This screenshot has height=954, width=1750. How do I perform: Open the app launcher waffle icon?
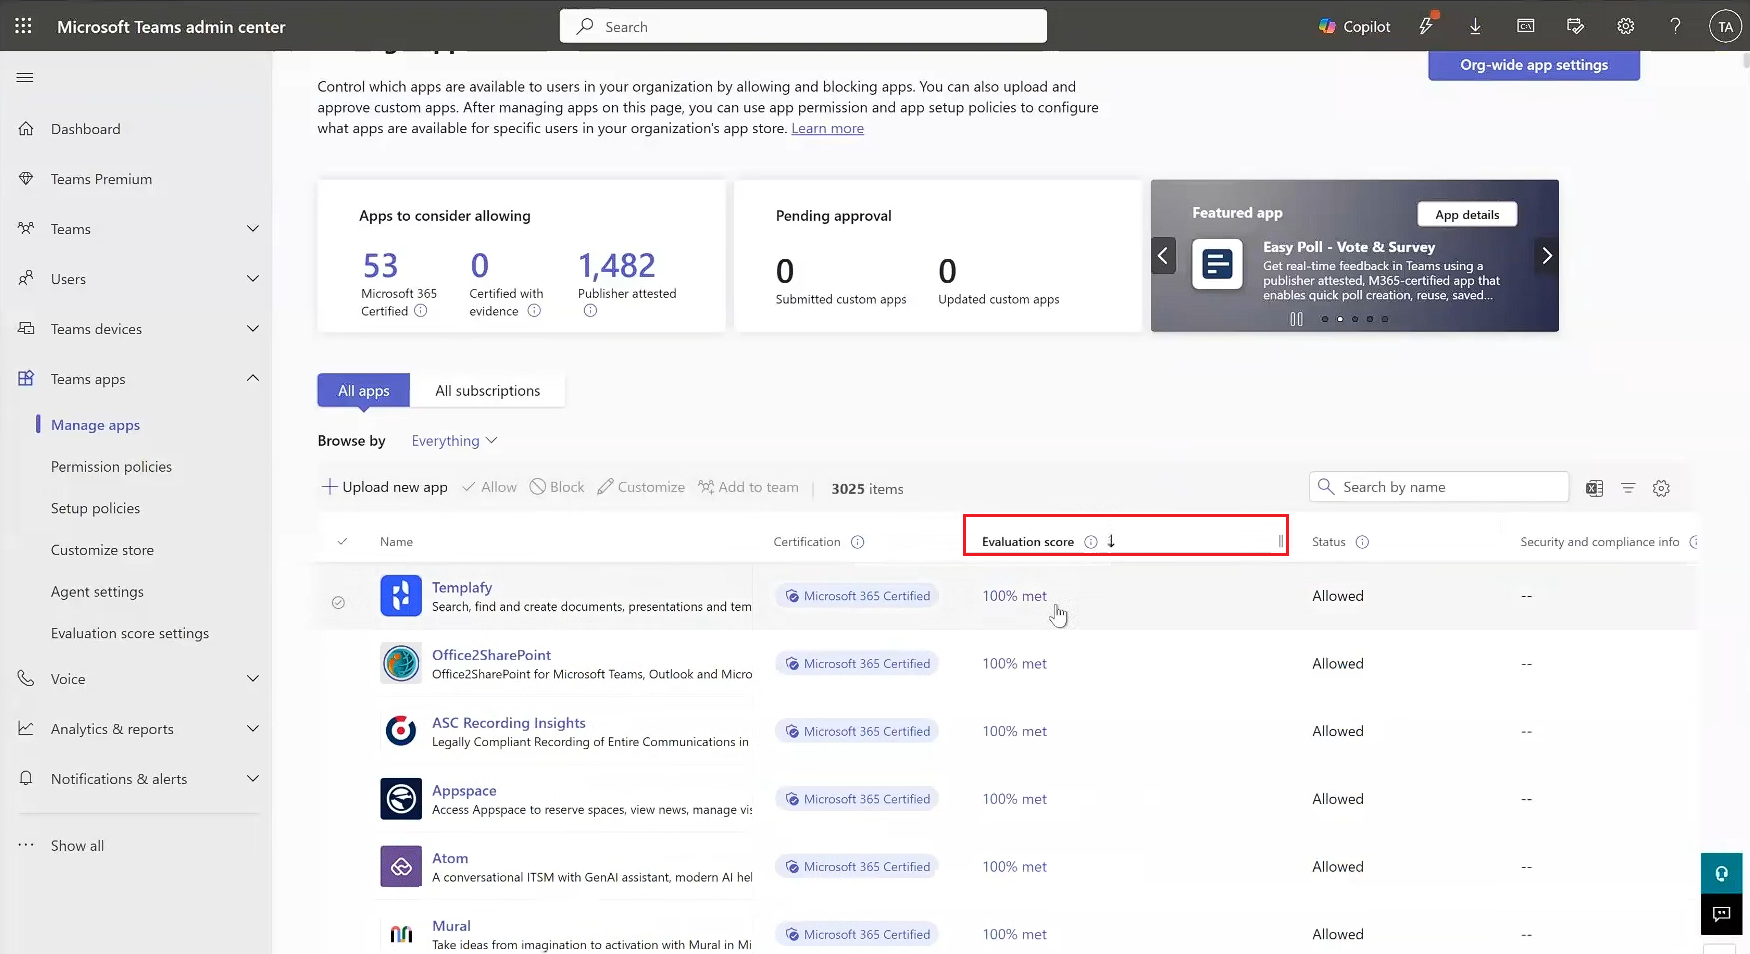pyautogui.click(x=24, y=26)
